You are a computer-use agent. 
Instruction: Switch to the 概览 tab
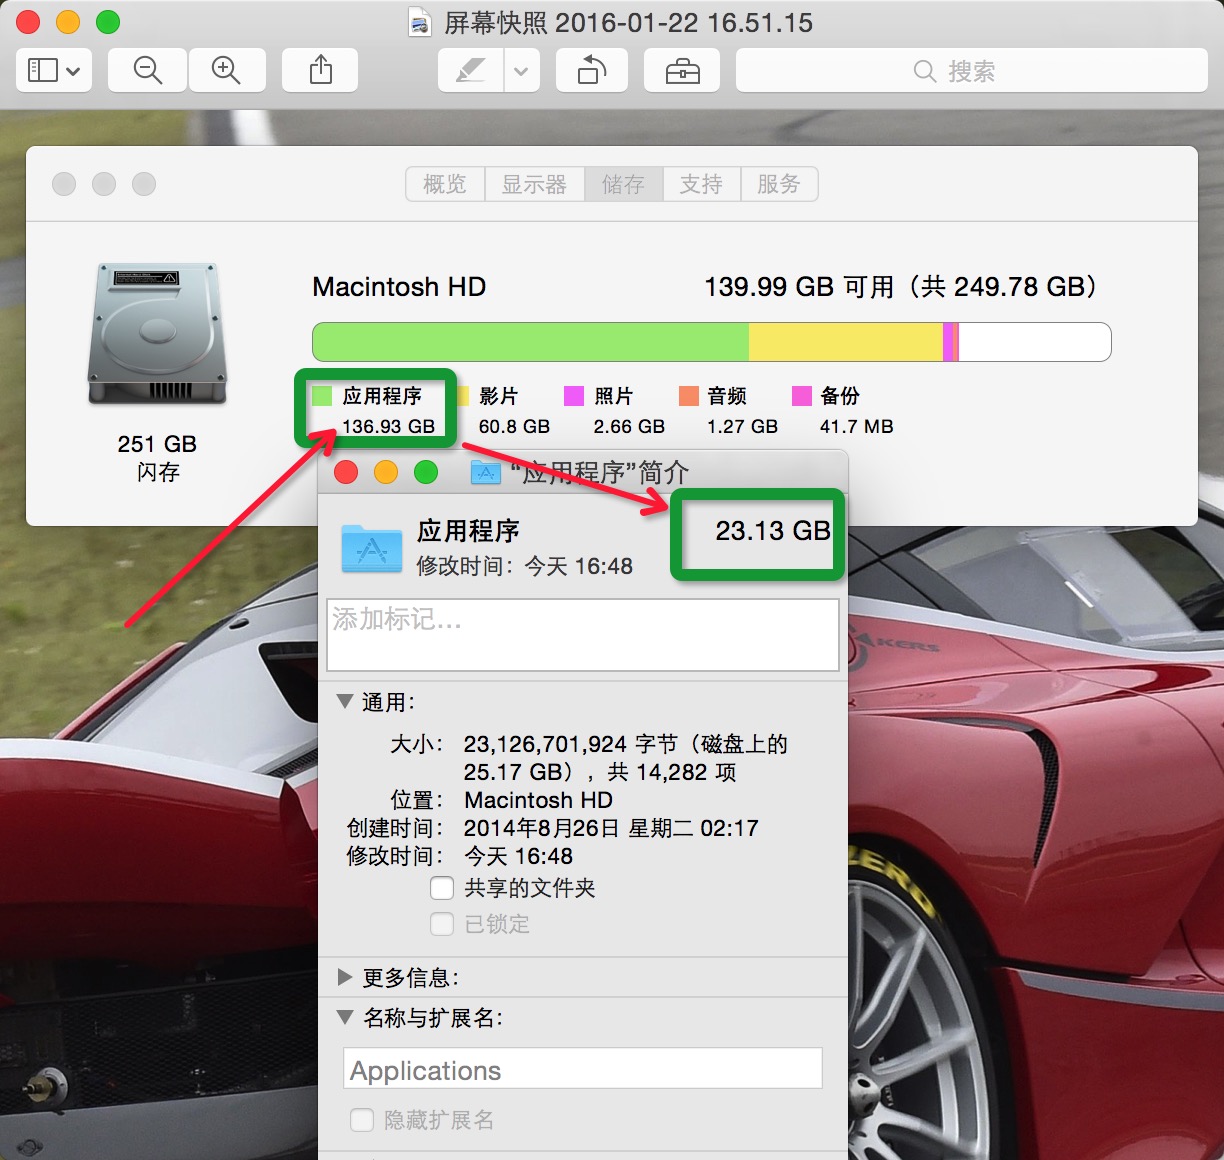[445, 184]
